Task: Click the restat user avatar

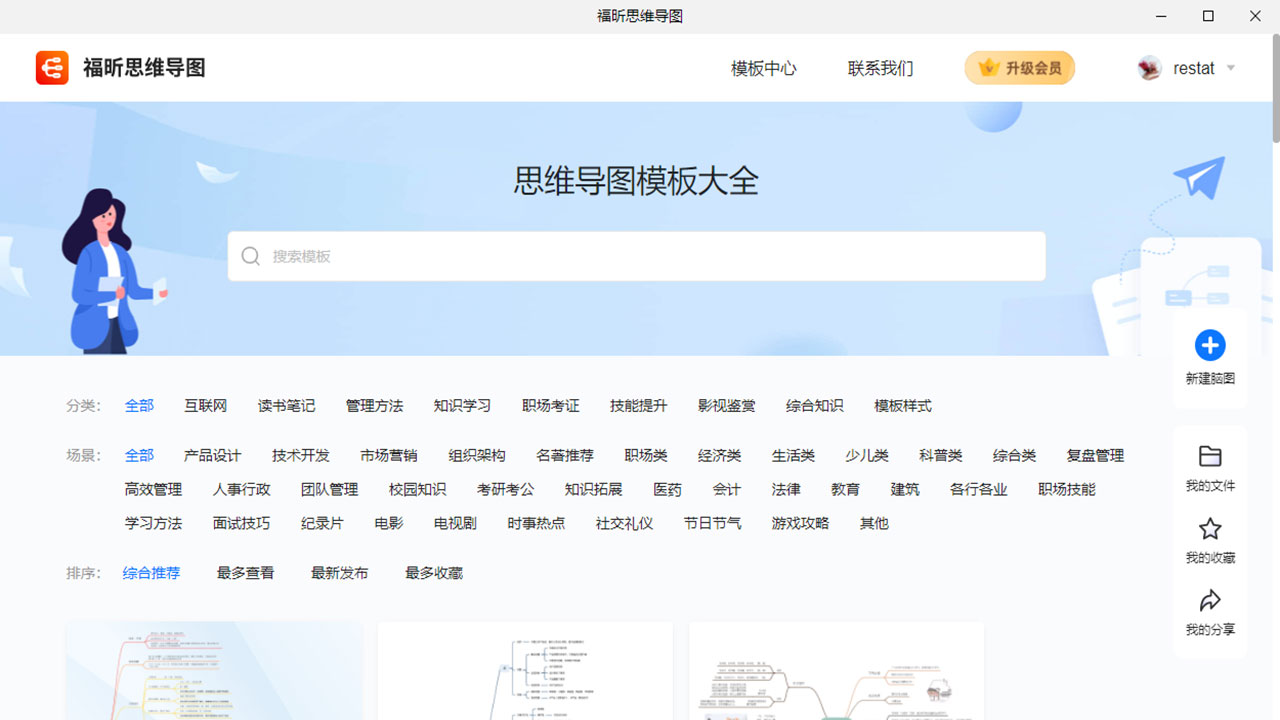Action: tap(1148, 68)
